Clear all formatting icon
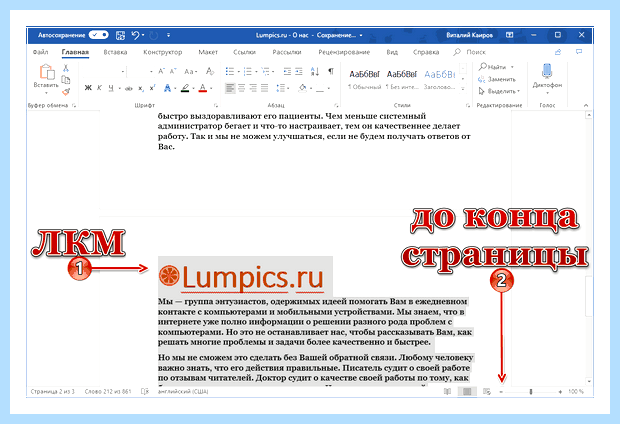The image size is (620, 424). 210,72
